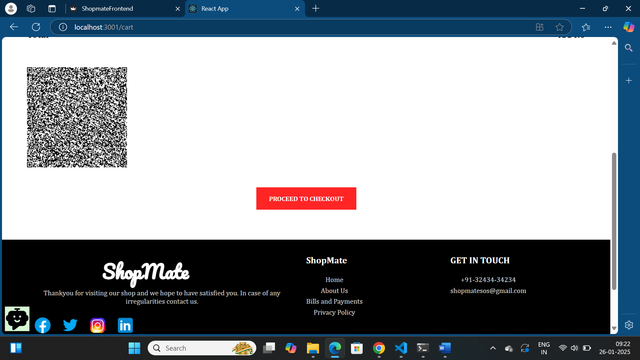
Task: Open the Instagram icon in footer
Action: pyautogui.click(x=98, y=325)
